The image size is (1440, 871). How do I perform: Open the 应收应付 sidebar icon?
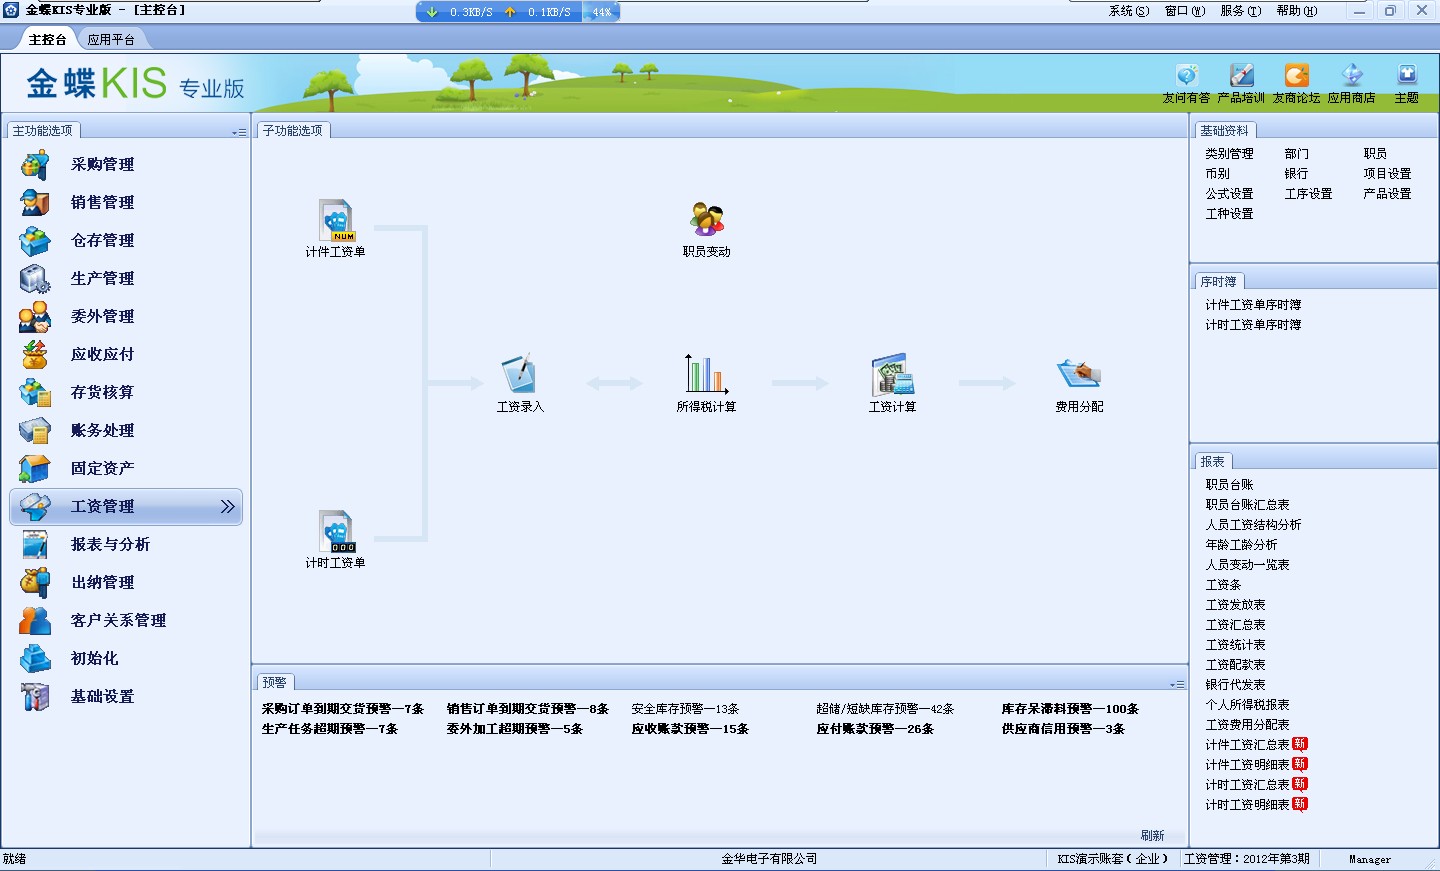[x=35, y=354]
